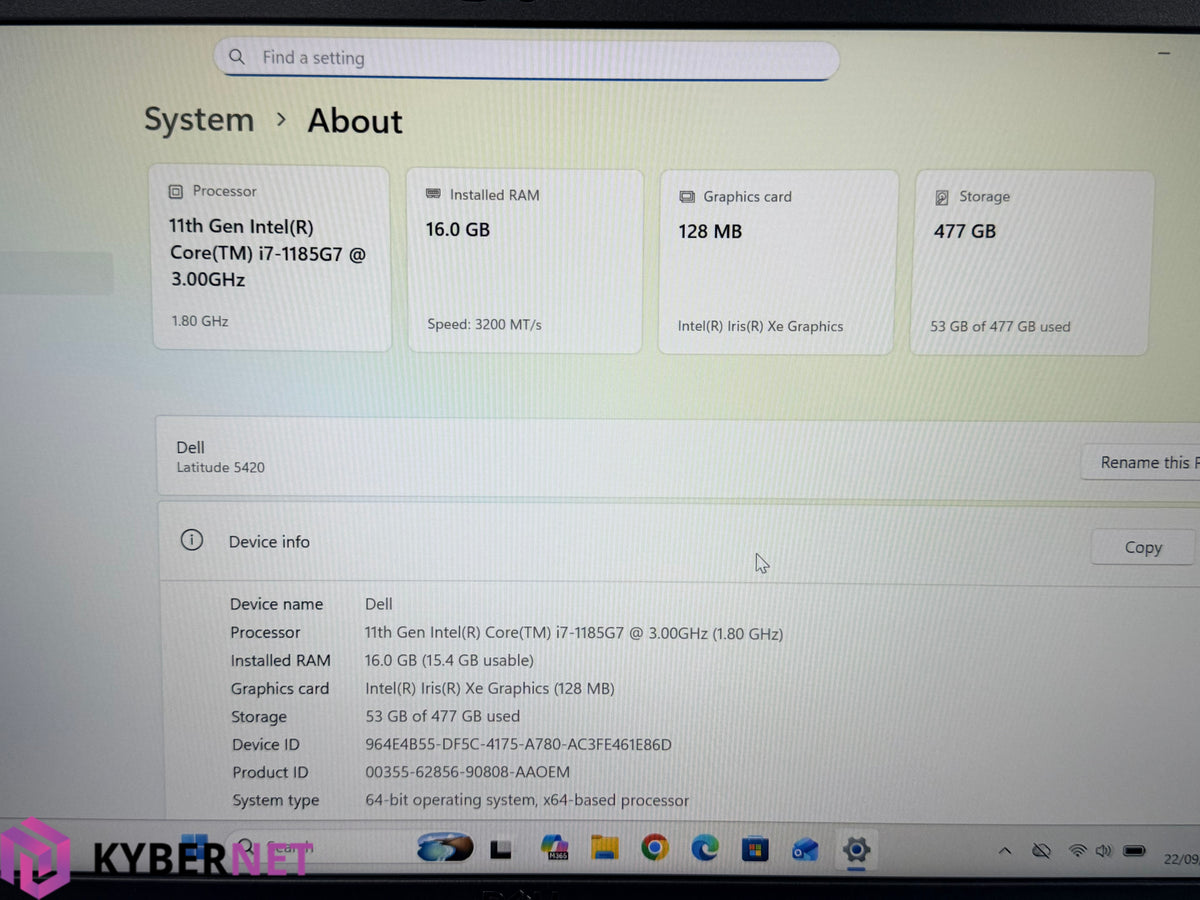
Task: Click '53 GB of 477 GB used' in Storage card
Action: 1000,327
